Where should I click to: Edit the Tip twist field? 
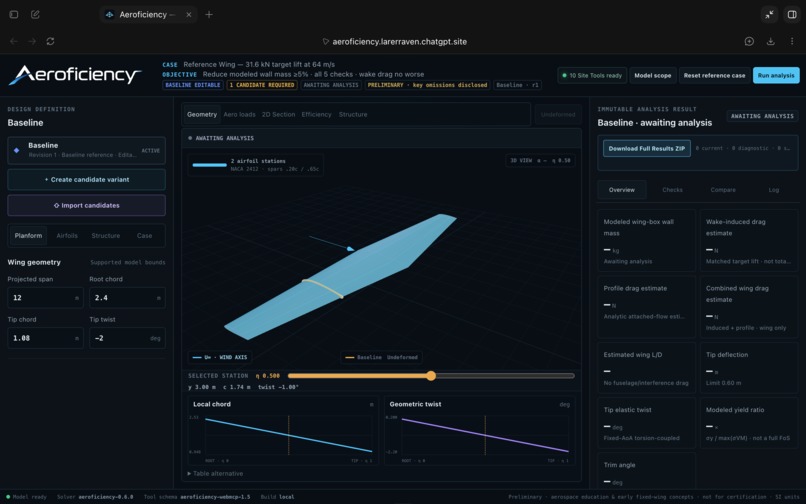[x=127, y=338]
